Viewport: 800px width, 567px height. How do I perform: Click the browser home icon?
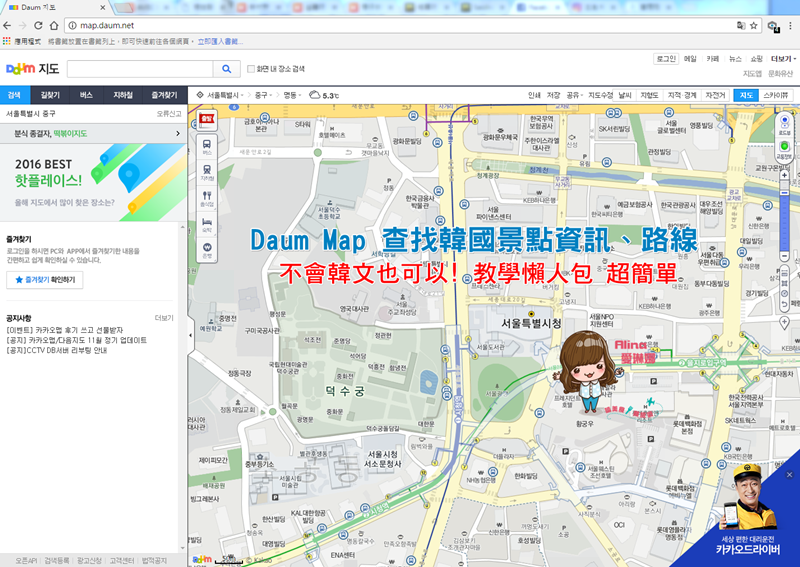pyautogui.click(x=54, y=25)
